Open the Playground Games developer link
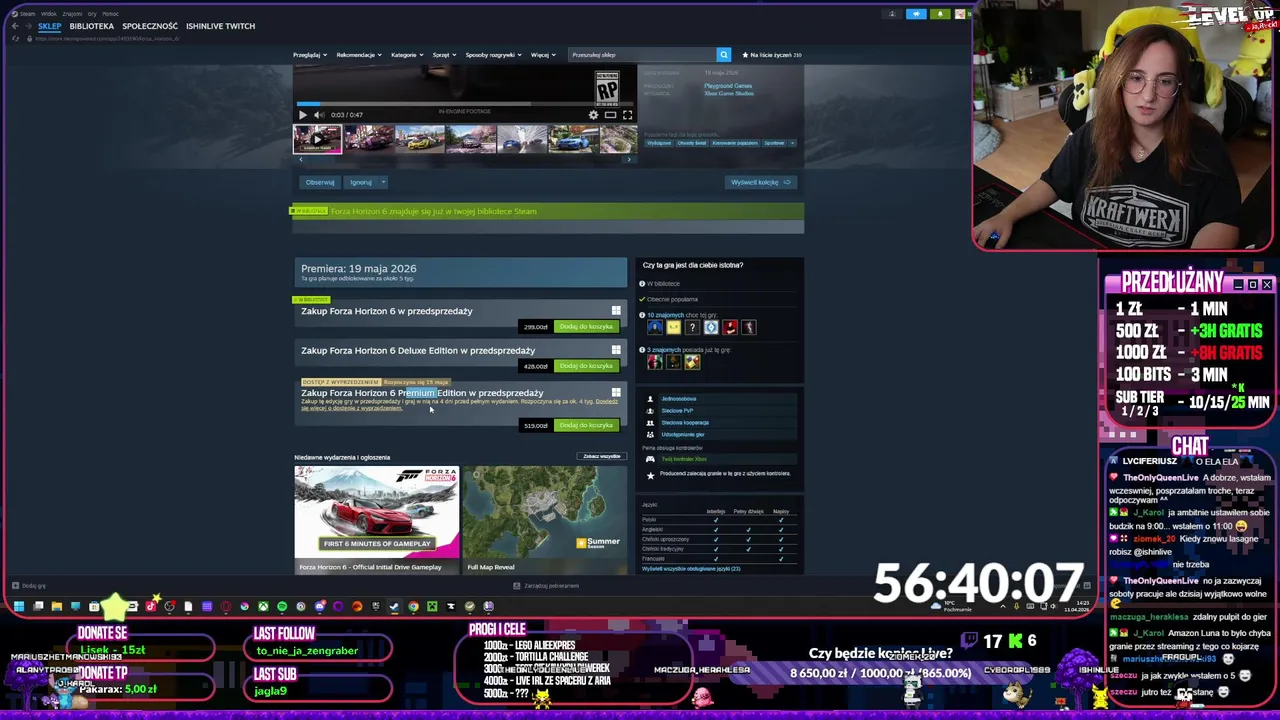The width and height of the screenshot is (1280, 720). [x=728, y=86]
